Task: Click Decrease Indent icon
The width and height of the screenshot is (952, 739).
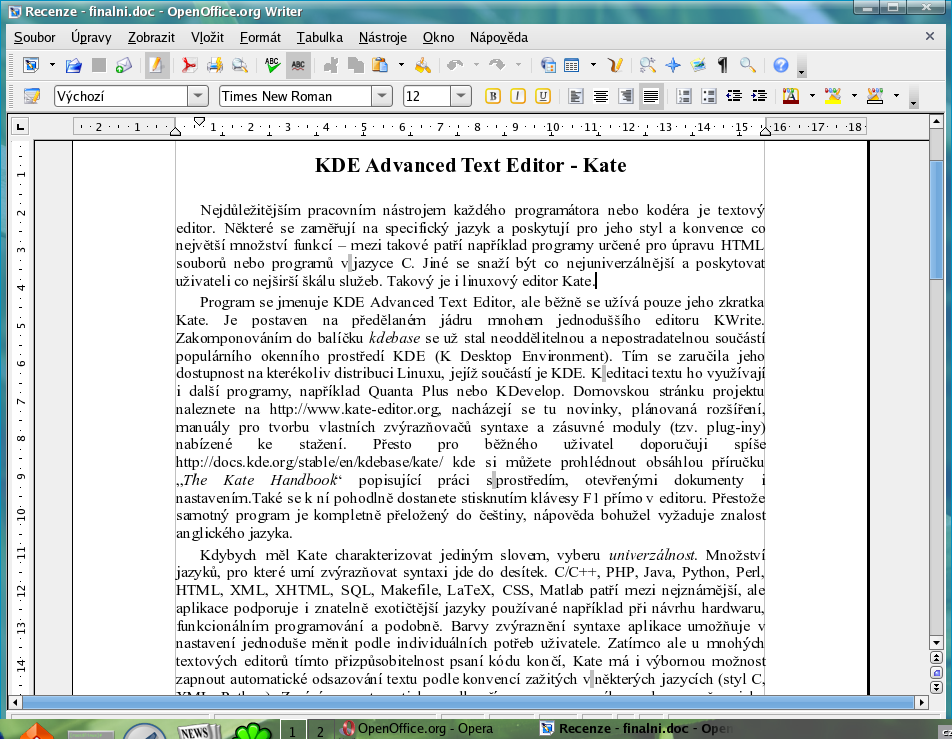Action: (734, 96)
